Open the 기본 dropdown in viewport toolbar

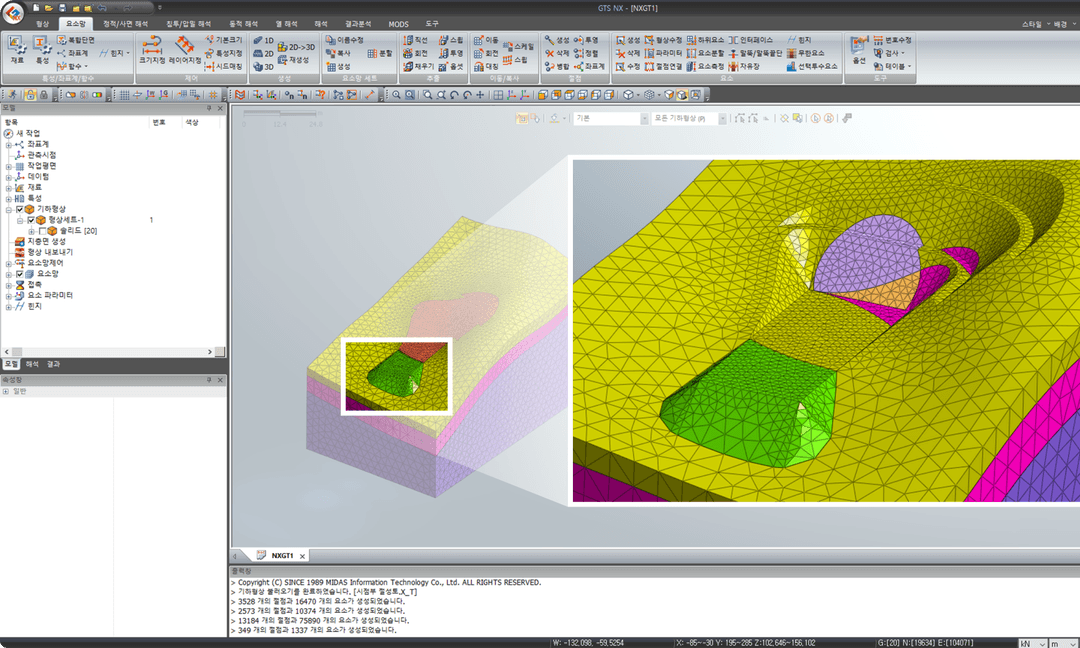coord(644,118)
